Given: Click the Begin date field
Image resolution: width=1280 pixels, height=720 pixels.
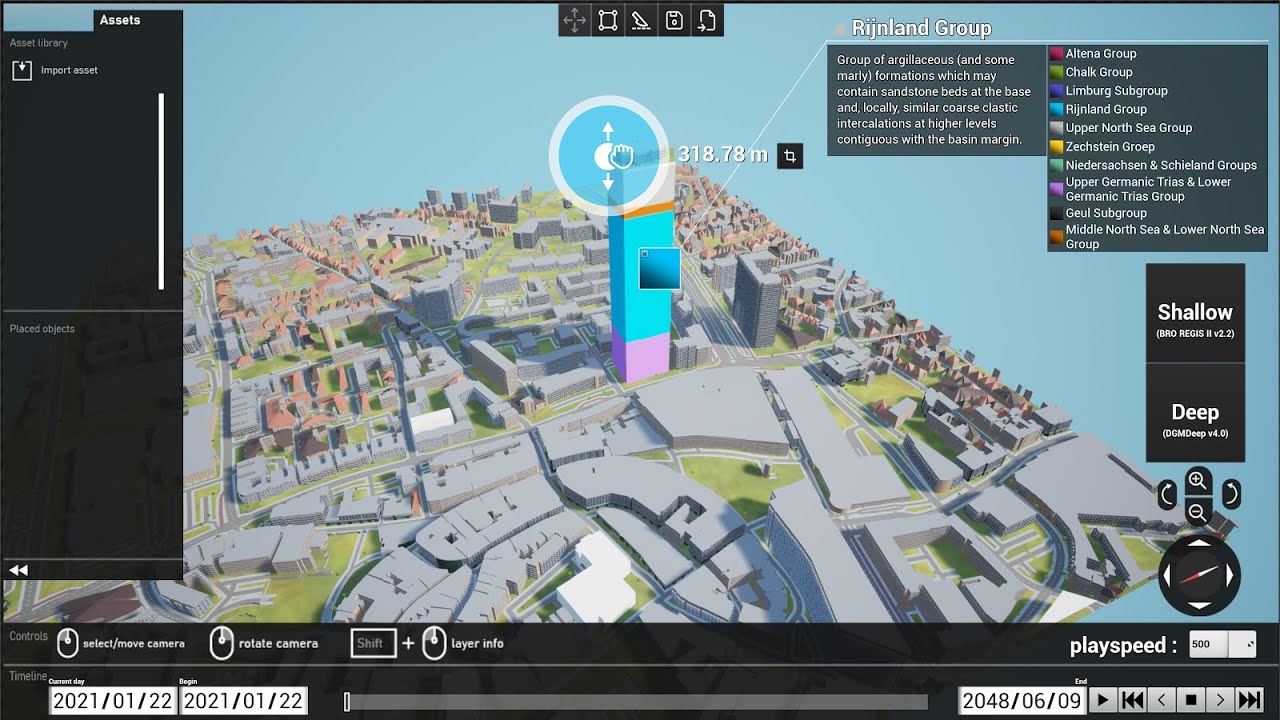Looking at the screenshot, I should point(243,700).
